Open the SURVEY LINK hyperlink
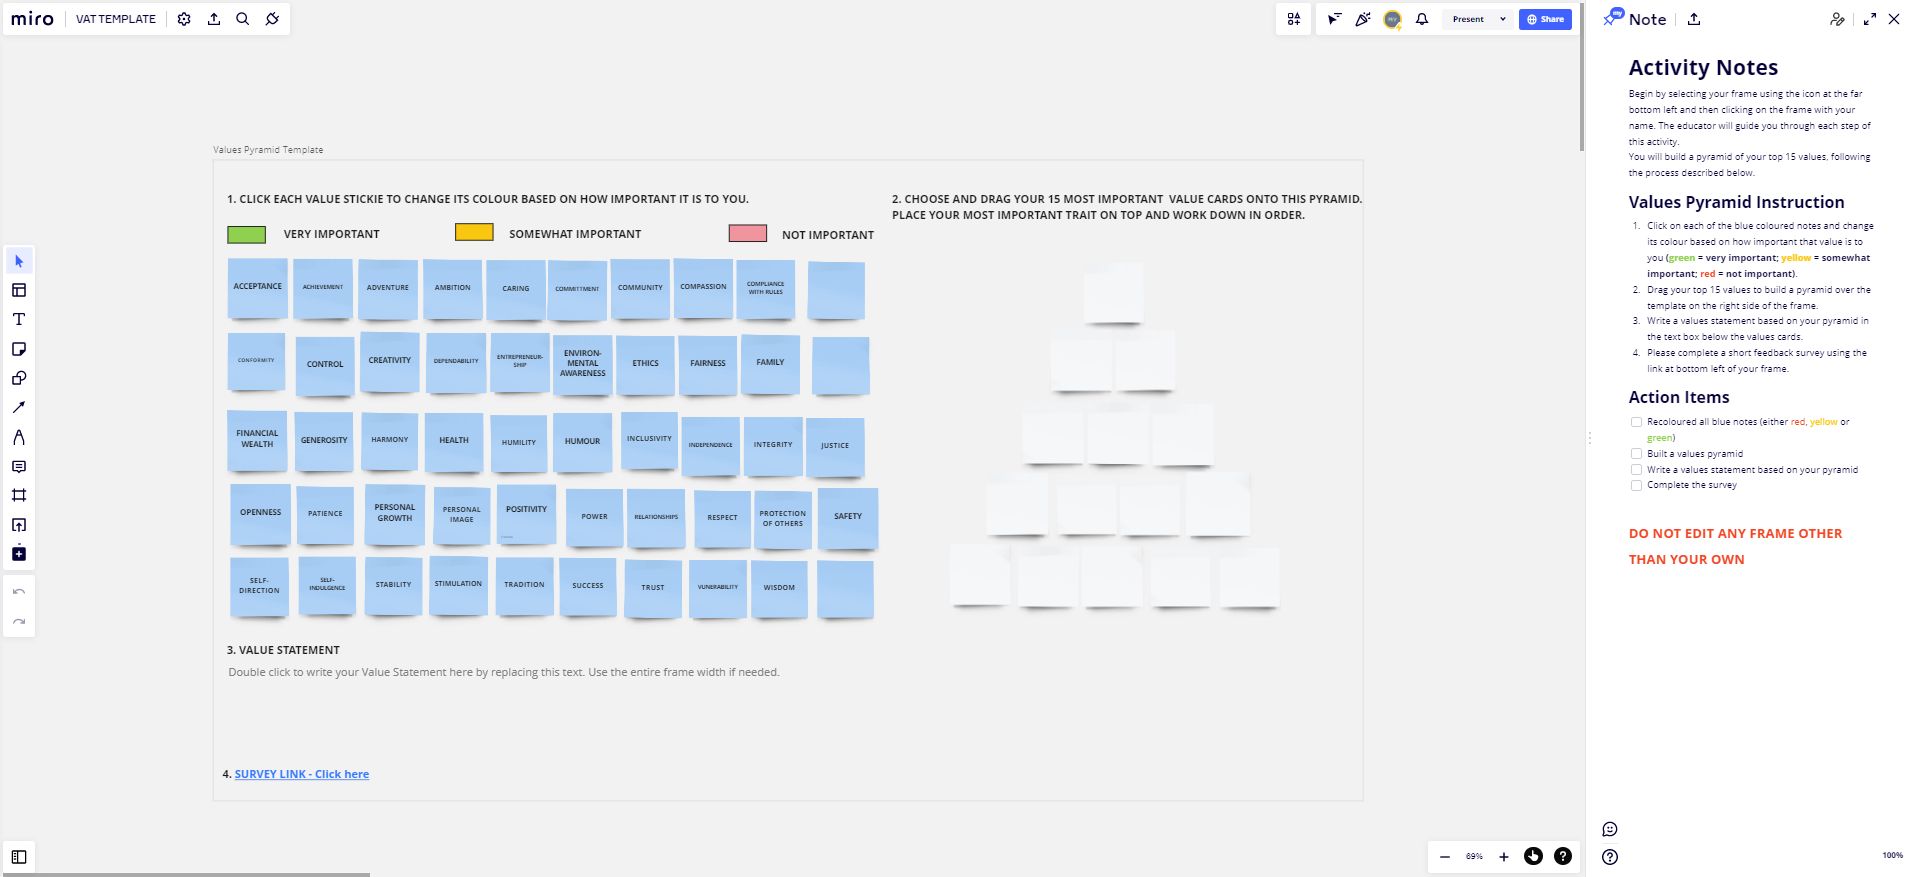The height and width of the screenshot is (877, 1912). pos(301,774)
